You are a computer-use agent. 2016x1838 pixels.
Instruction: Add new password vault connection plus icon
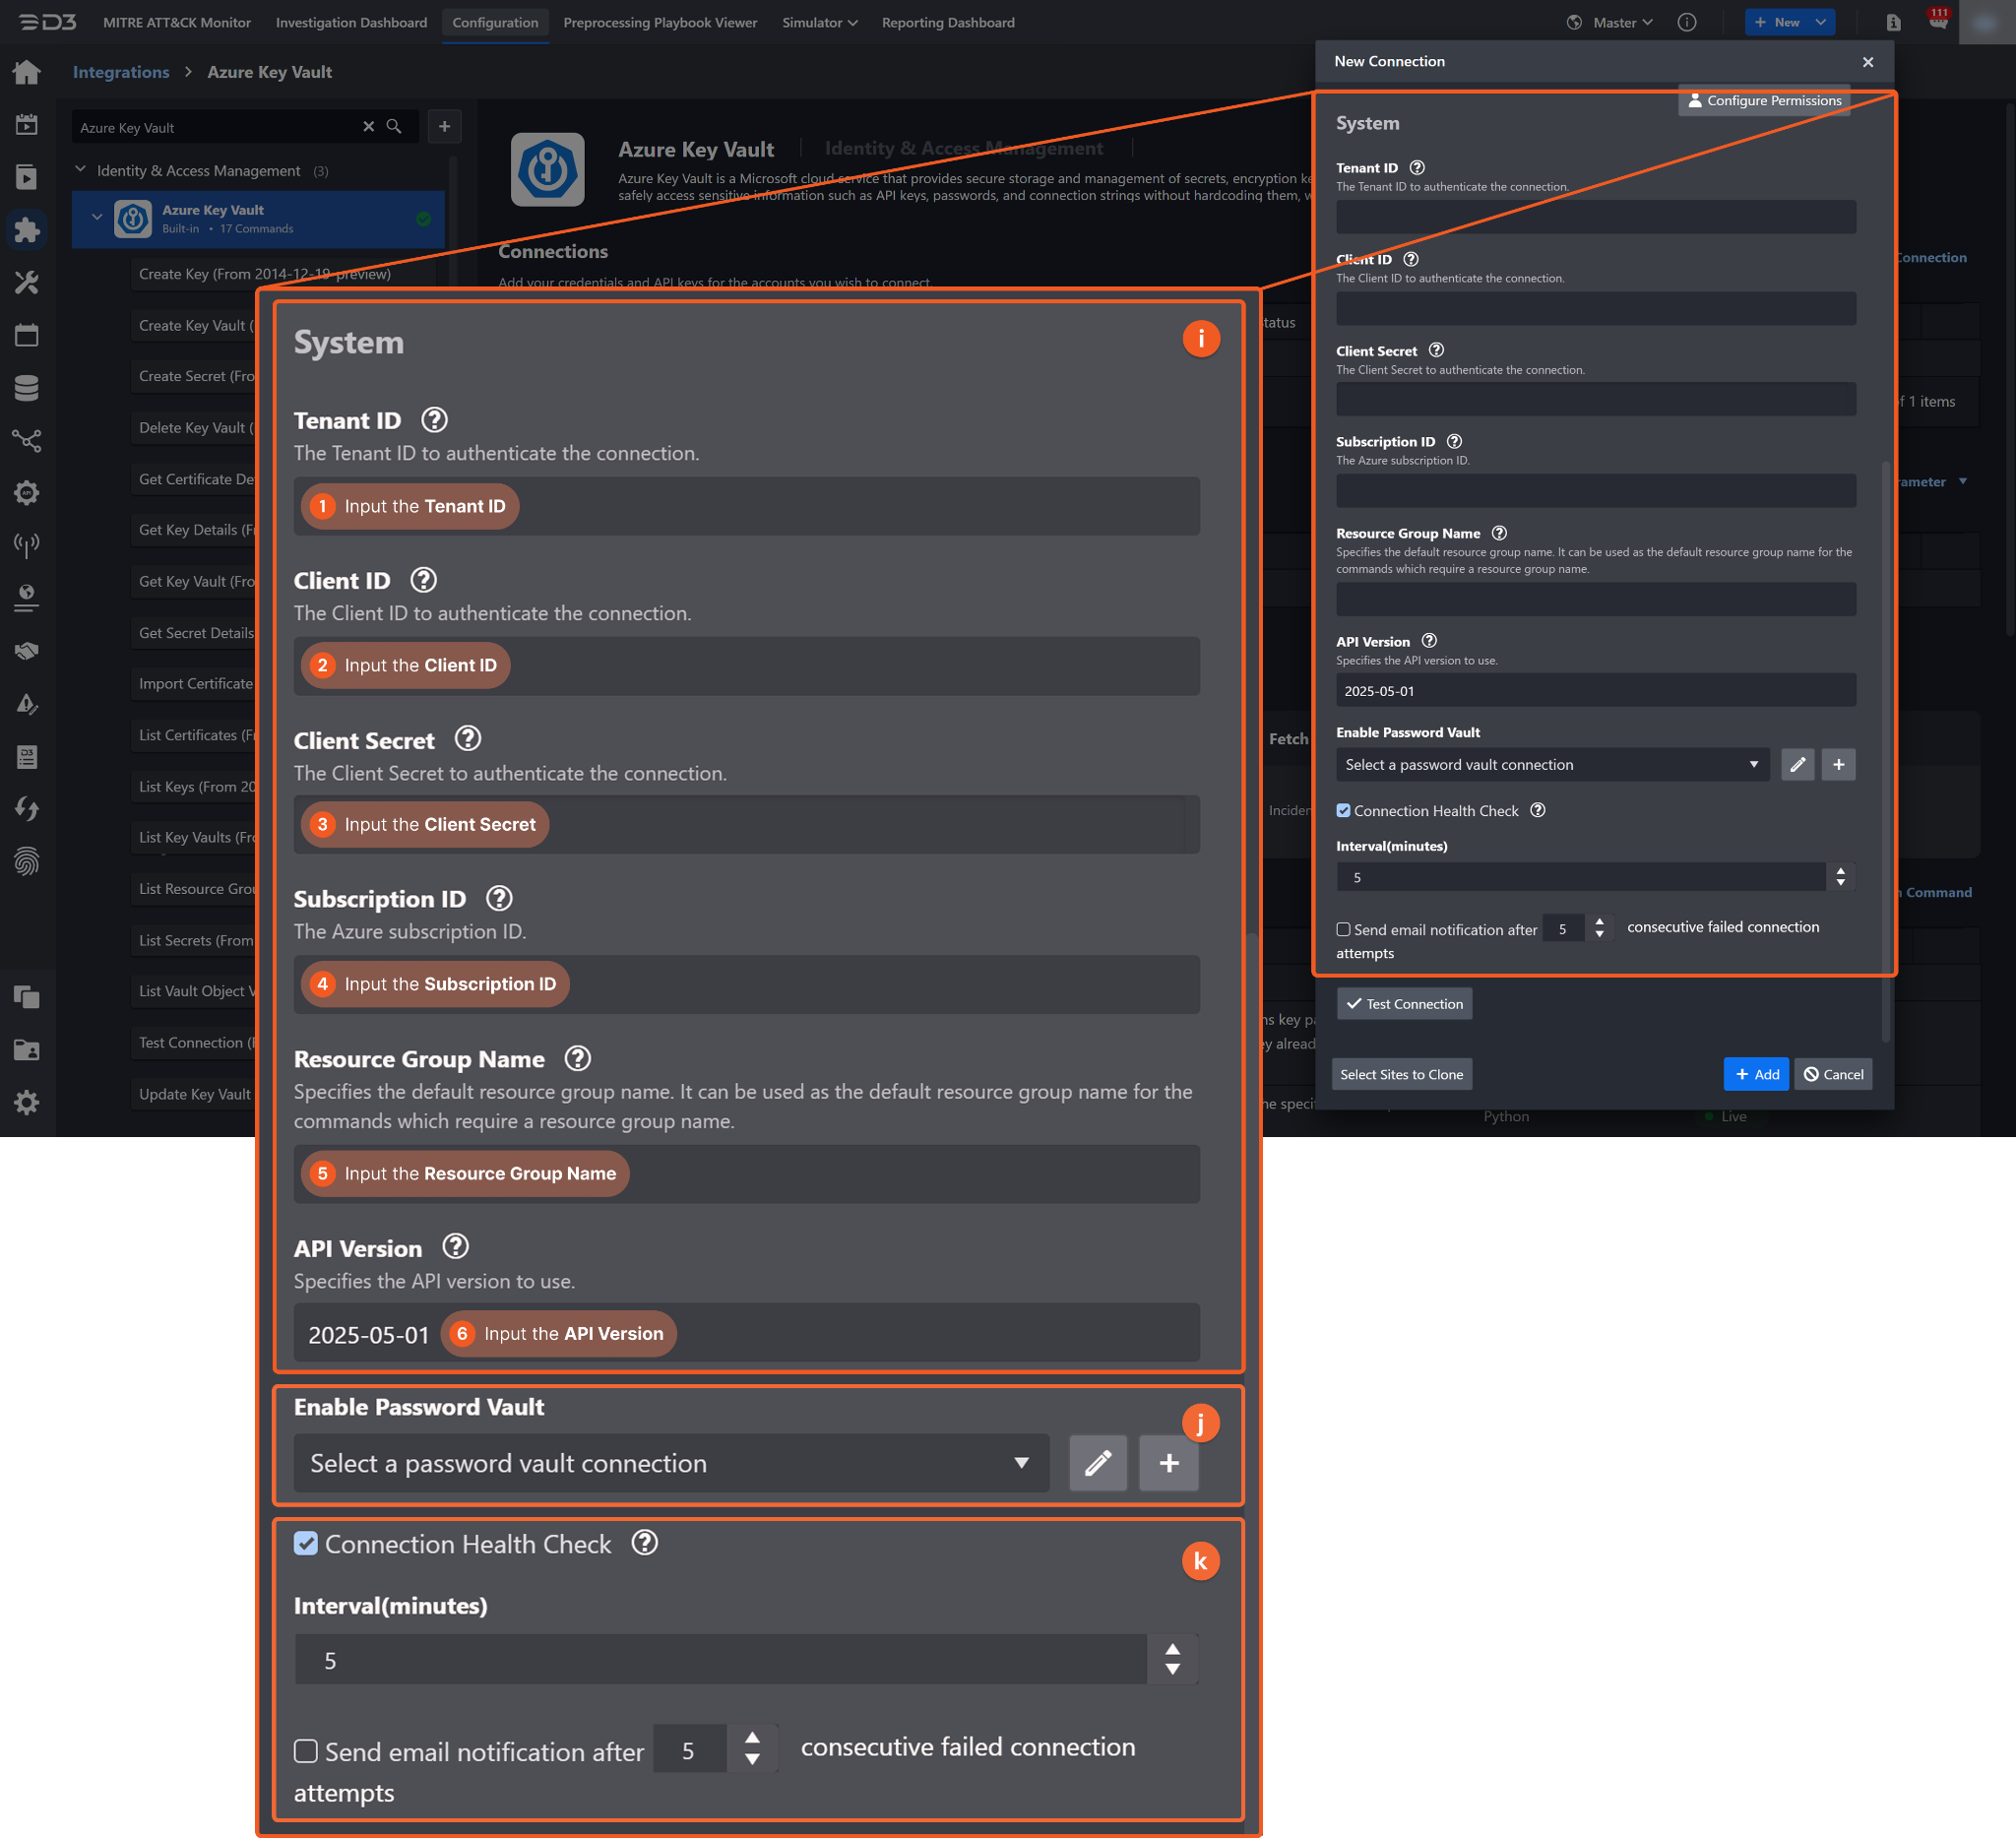(1838, 765)
